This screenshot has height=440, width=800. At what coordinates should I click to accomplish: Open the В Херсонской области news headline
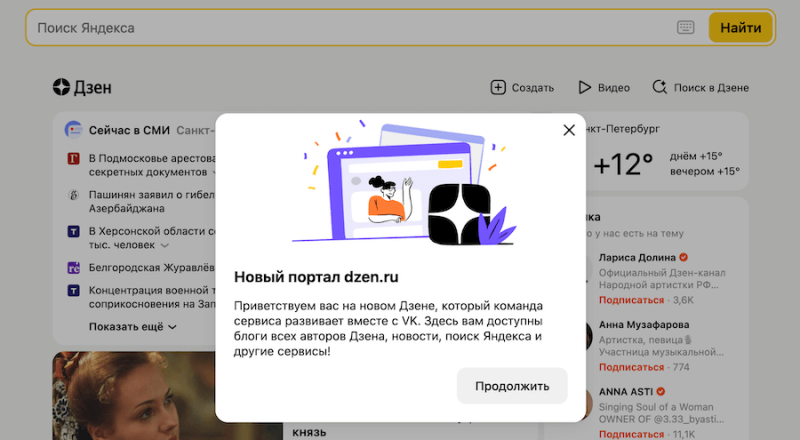click(150, 231)
